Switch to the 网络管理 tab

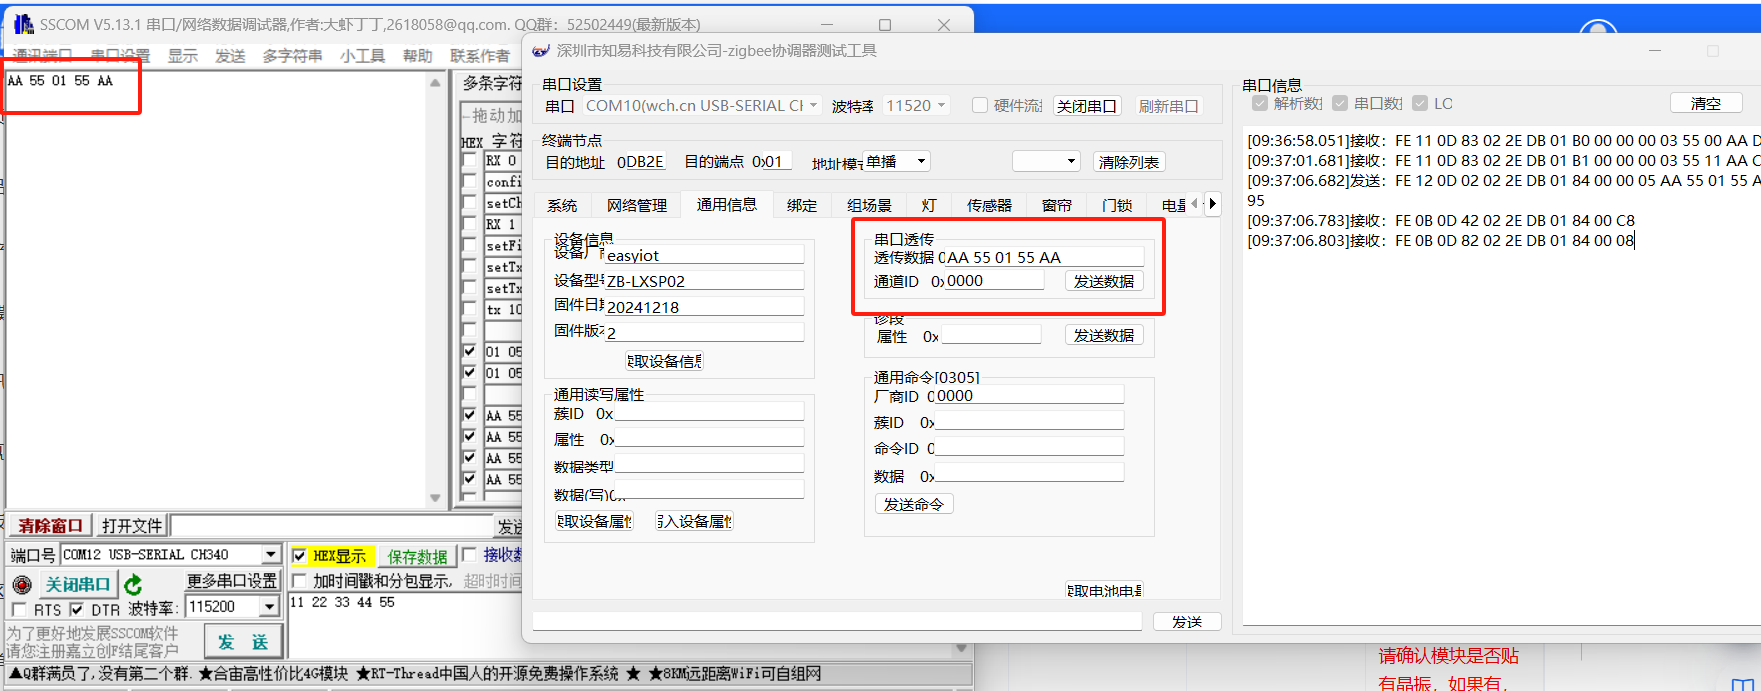tap(637, 205)
